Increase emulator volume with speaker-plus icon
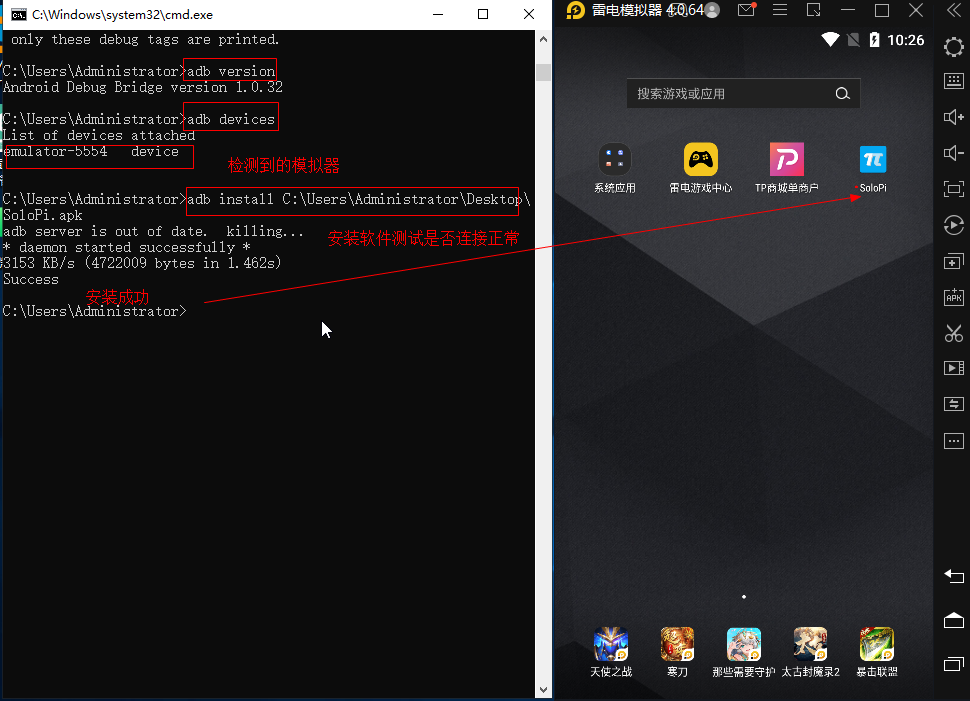Image resolution: width=970 pixels, height=701 pixels. point(953,117)
